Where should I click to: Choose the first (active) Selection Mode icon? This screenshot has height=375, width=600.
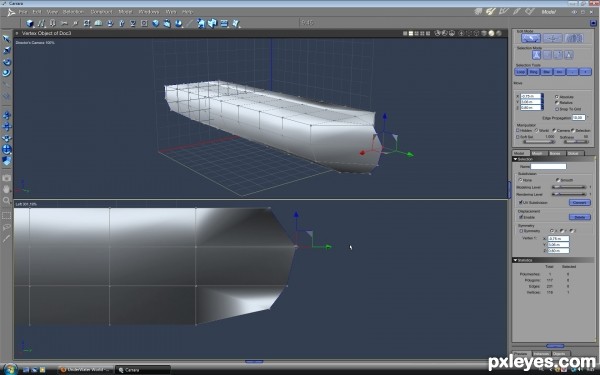point(536,55)
